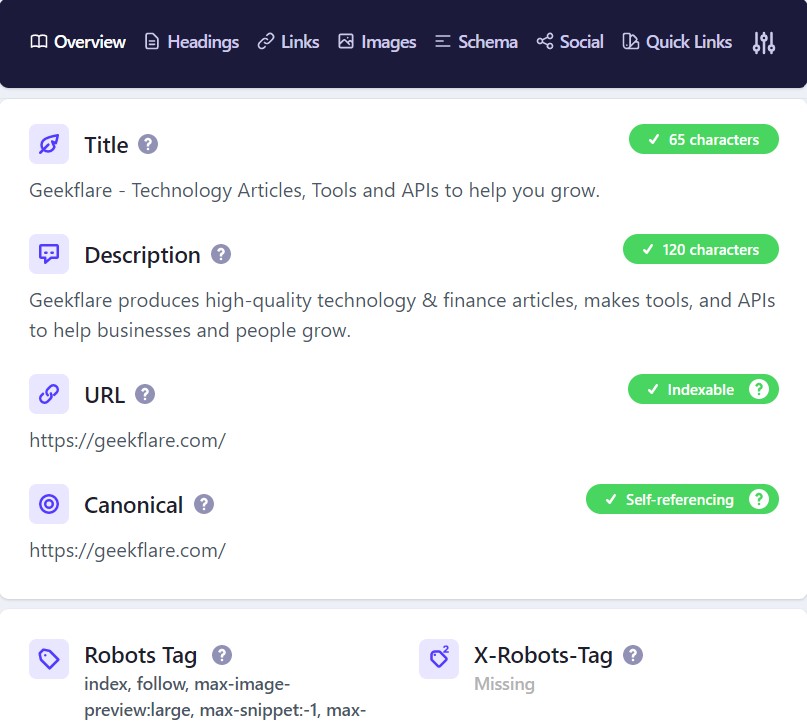Switch to the Headings tab
Image resolution: width=807 pixels, height=726 pixels.
tap(192, 42)
